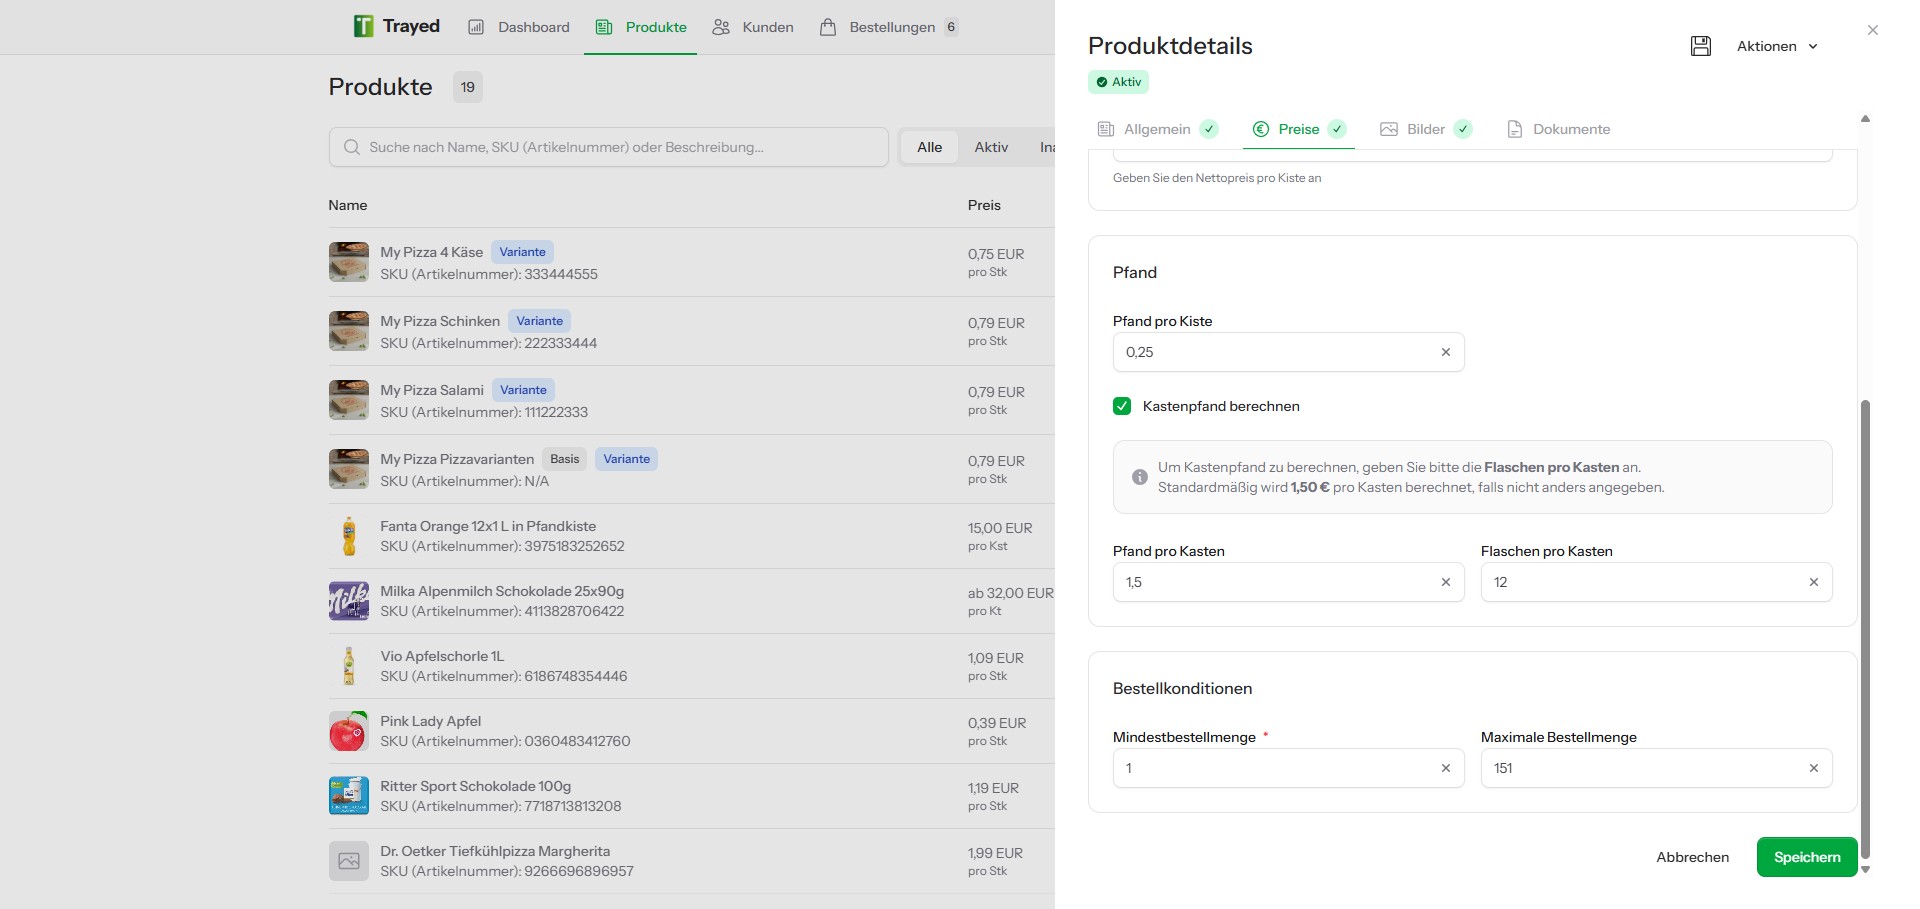This screenshot has height=909, width=1920.
Task: Open the Pink Lady Apfel product thumbnail
Action: tap(348, 731)
